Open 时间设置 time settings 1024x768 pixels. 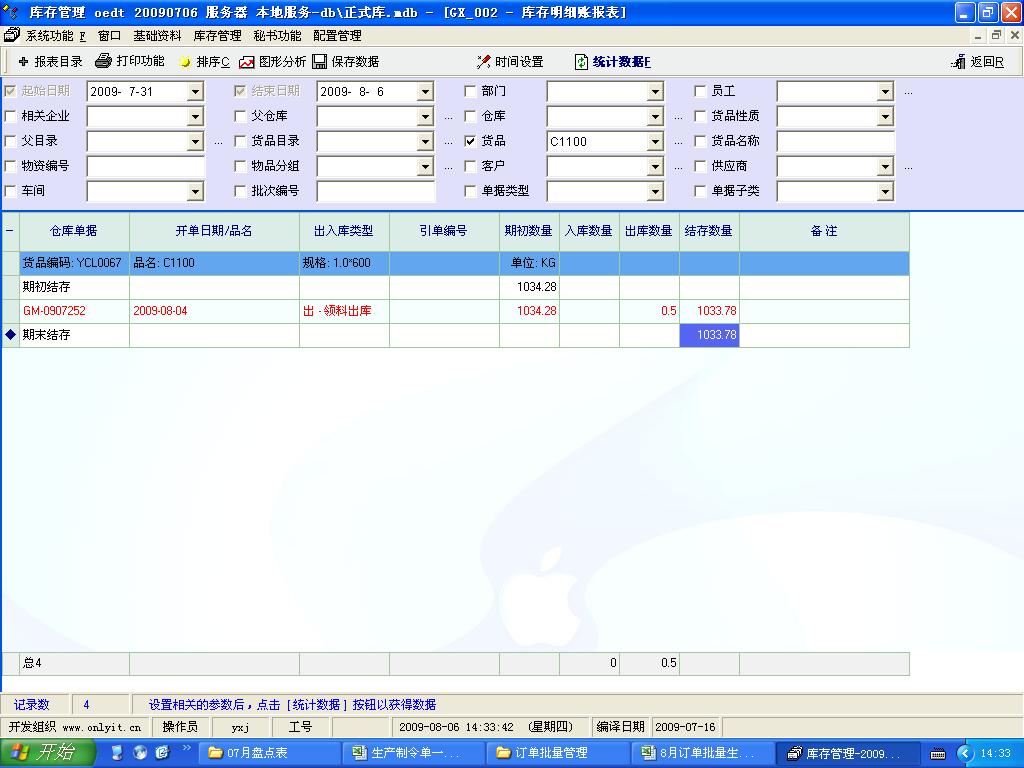click(484, 62)
